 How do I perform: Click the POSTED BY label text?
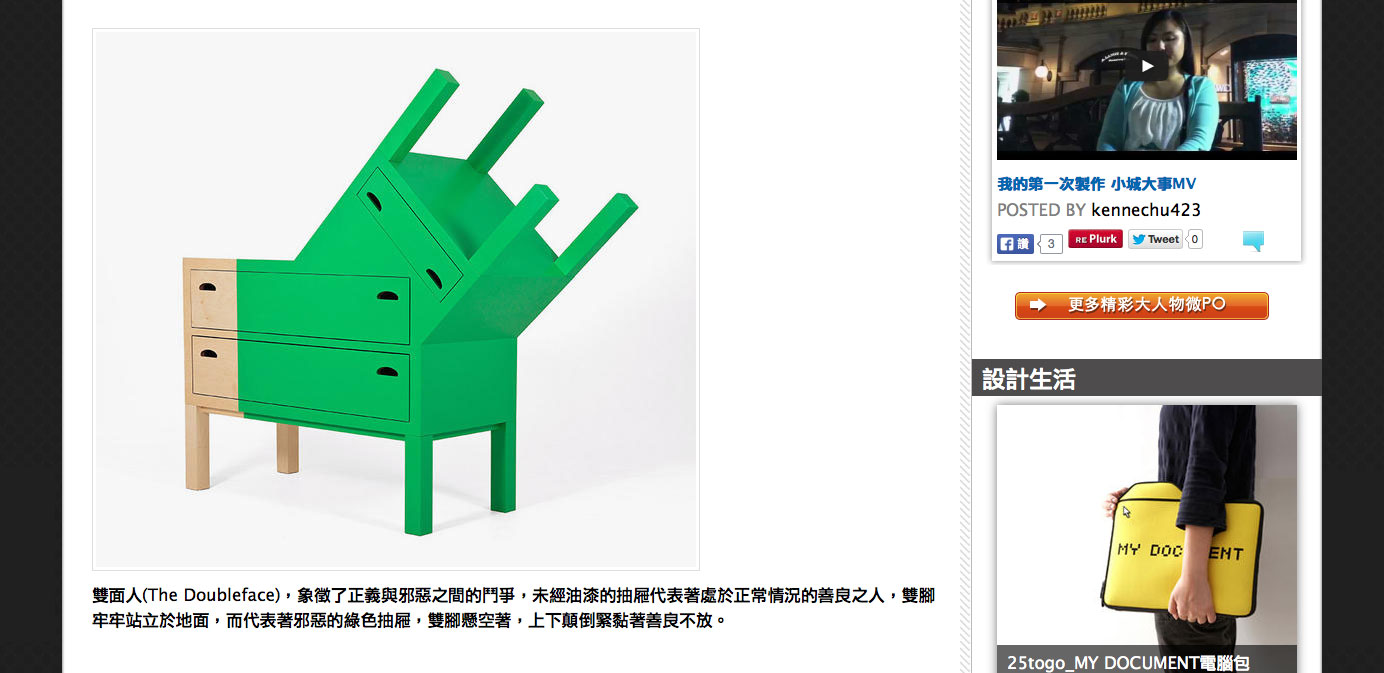pos(1041,210)
